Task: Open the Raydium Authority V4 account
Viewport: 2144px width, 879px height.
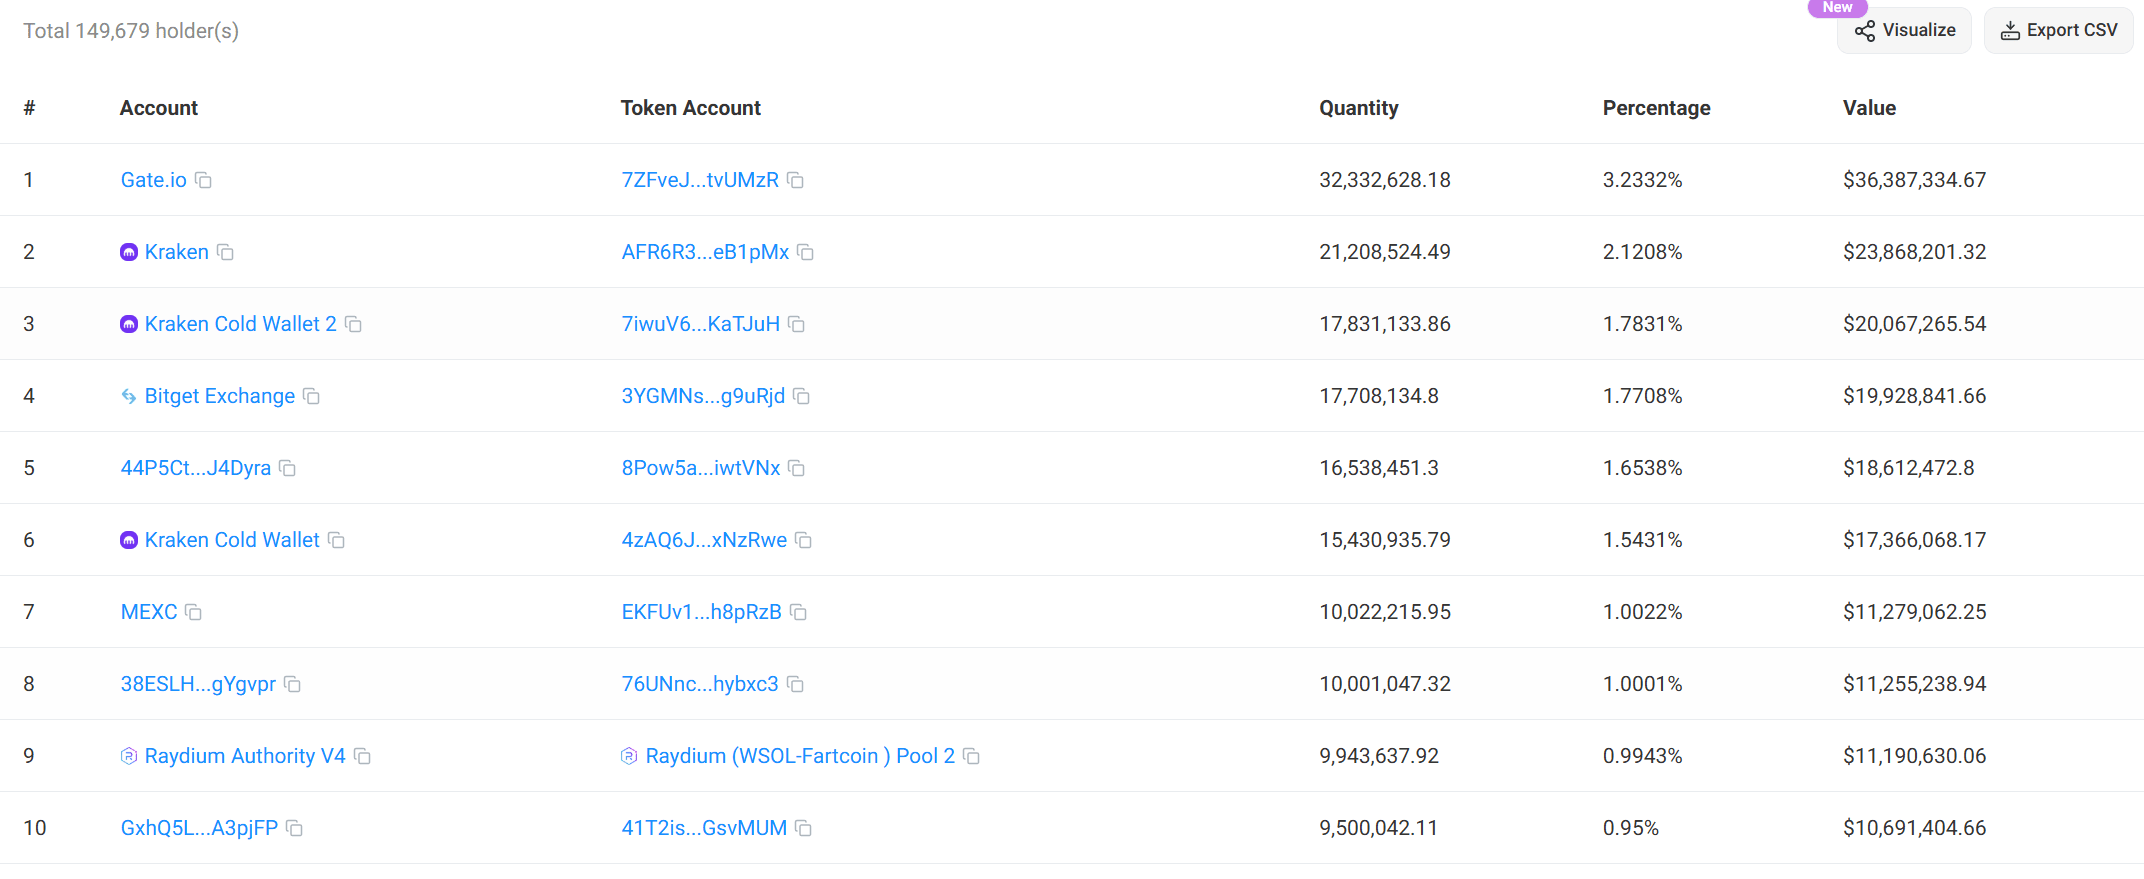Action: click(x=245, y=756)
